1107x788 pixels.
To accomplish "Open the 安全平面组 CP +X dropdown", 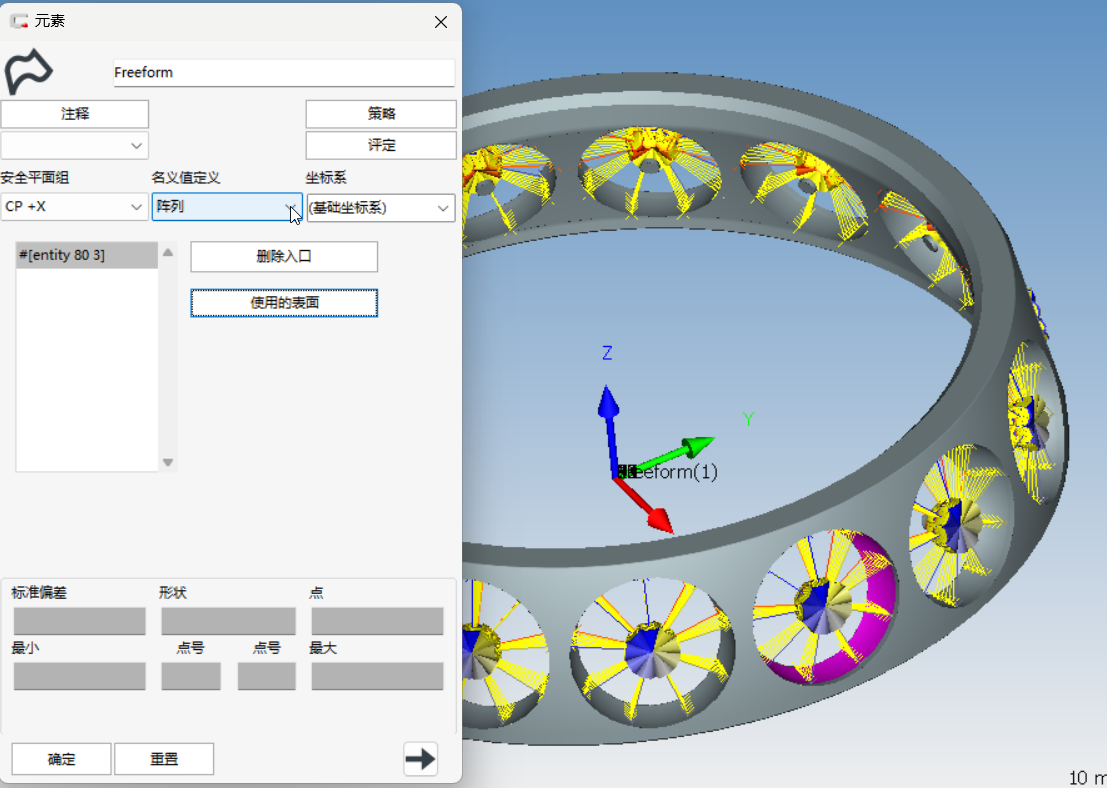I will pyautogui.click(x=74, y=207).
